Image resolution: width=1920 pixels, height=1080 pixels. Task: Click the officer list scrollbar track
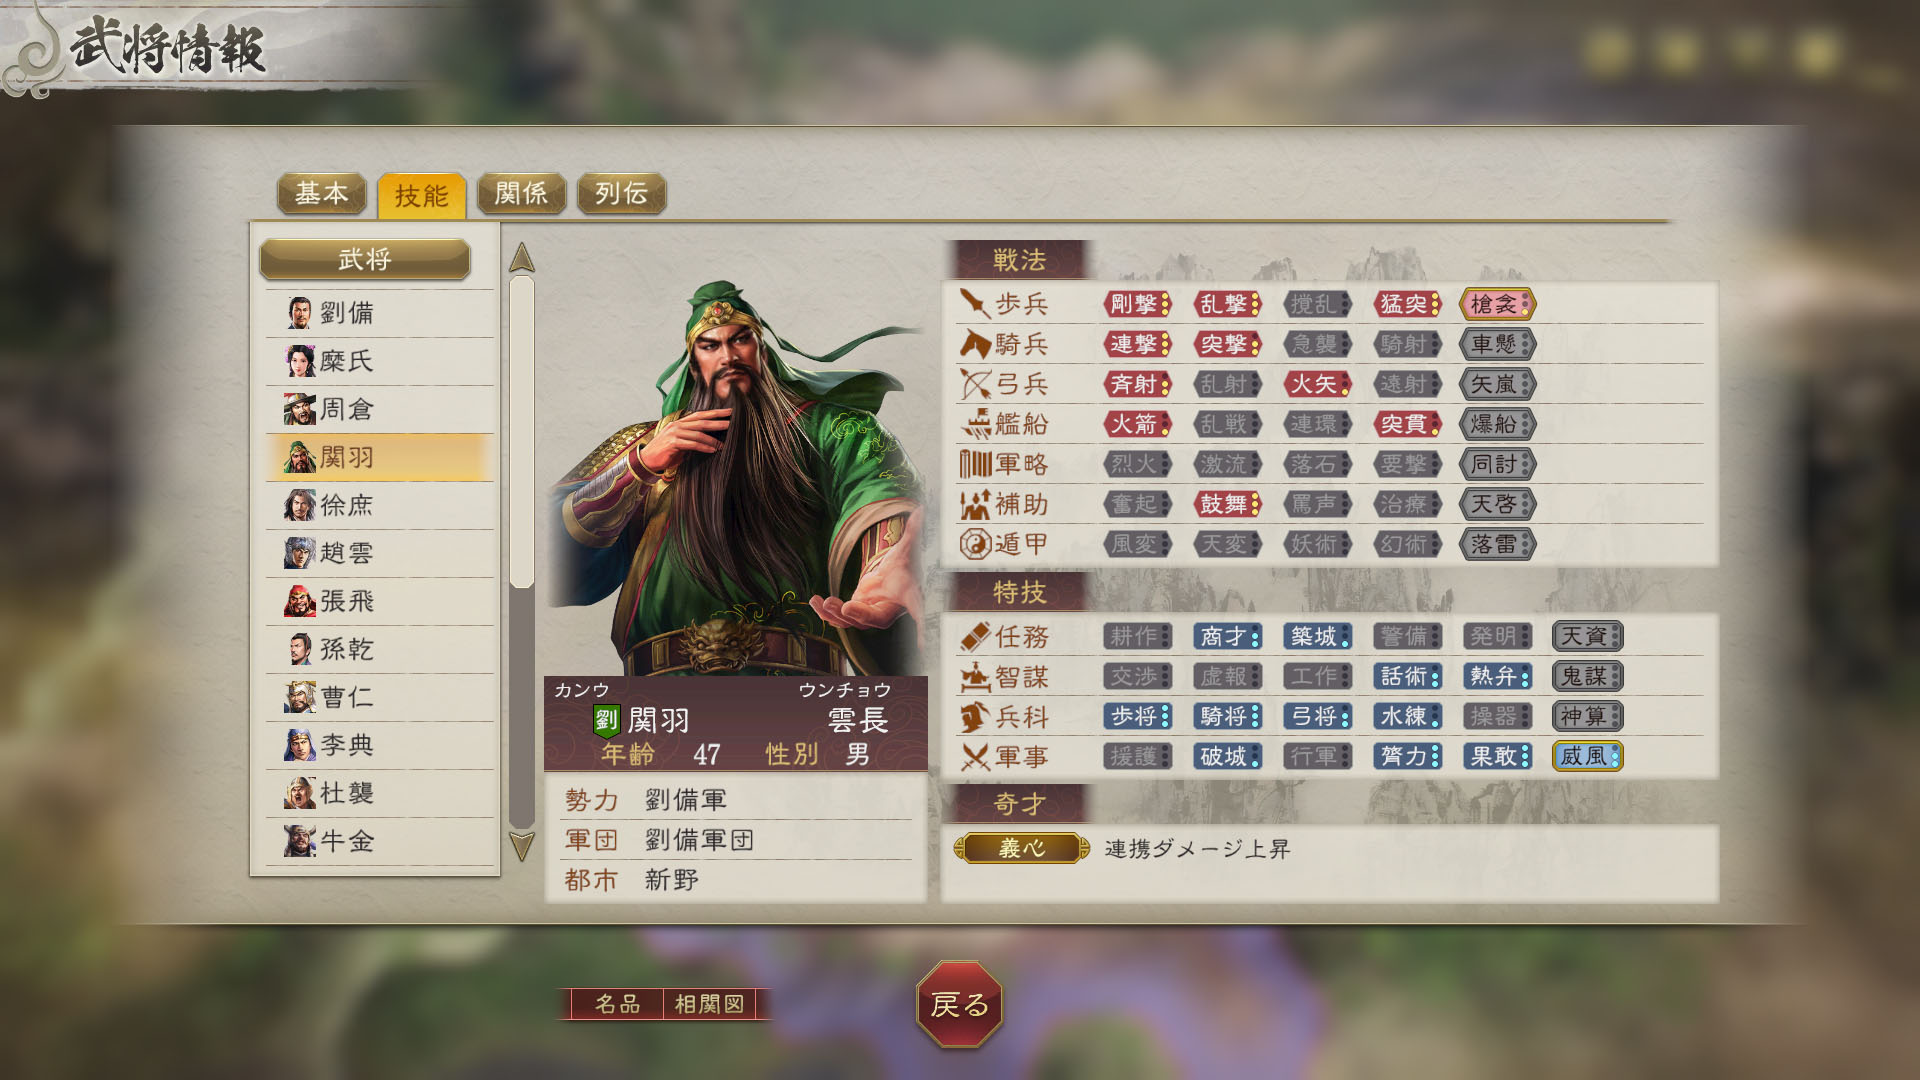[522, 552]
